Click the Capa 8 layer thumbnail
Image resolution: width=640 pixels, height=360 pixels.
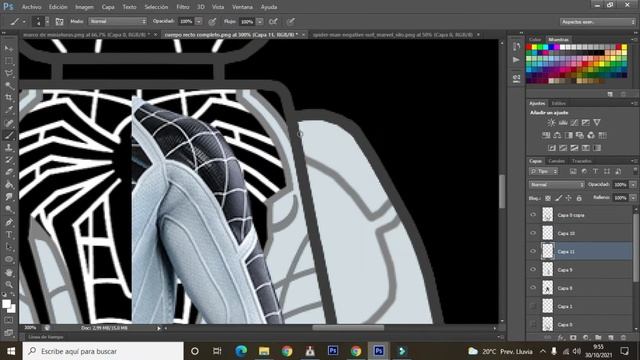547,288
